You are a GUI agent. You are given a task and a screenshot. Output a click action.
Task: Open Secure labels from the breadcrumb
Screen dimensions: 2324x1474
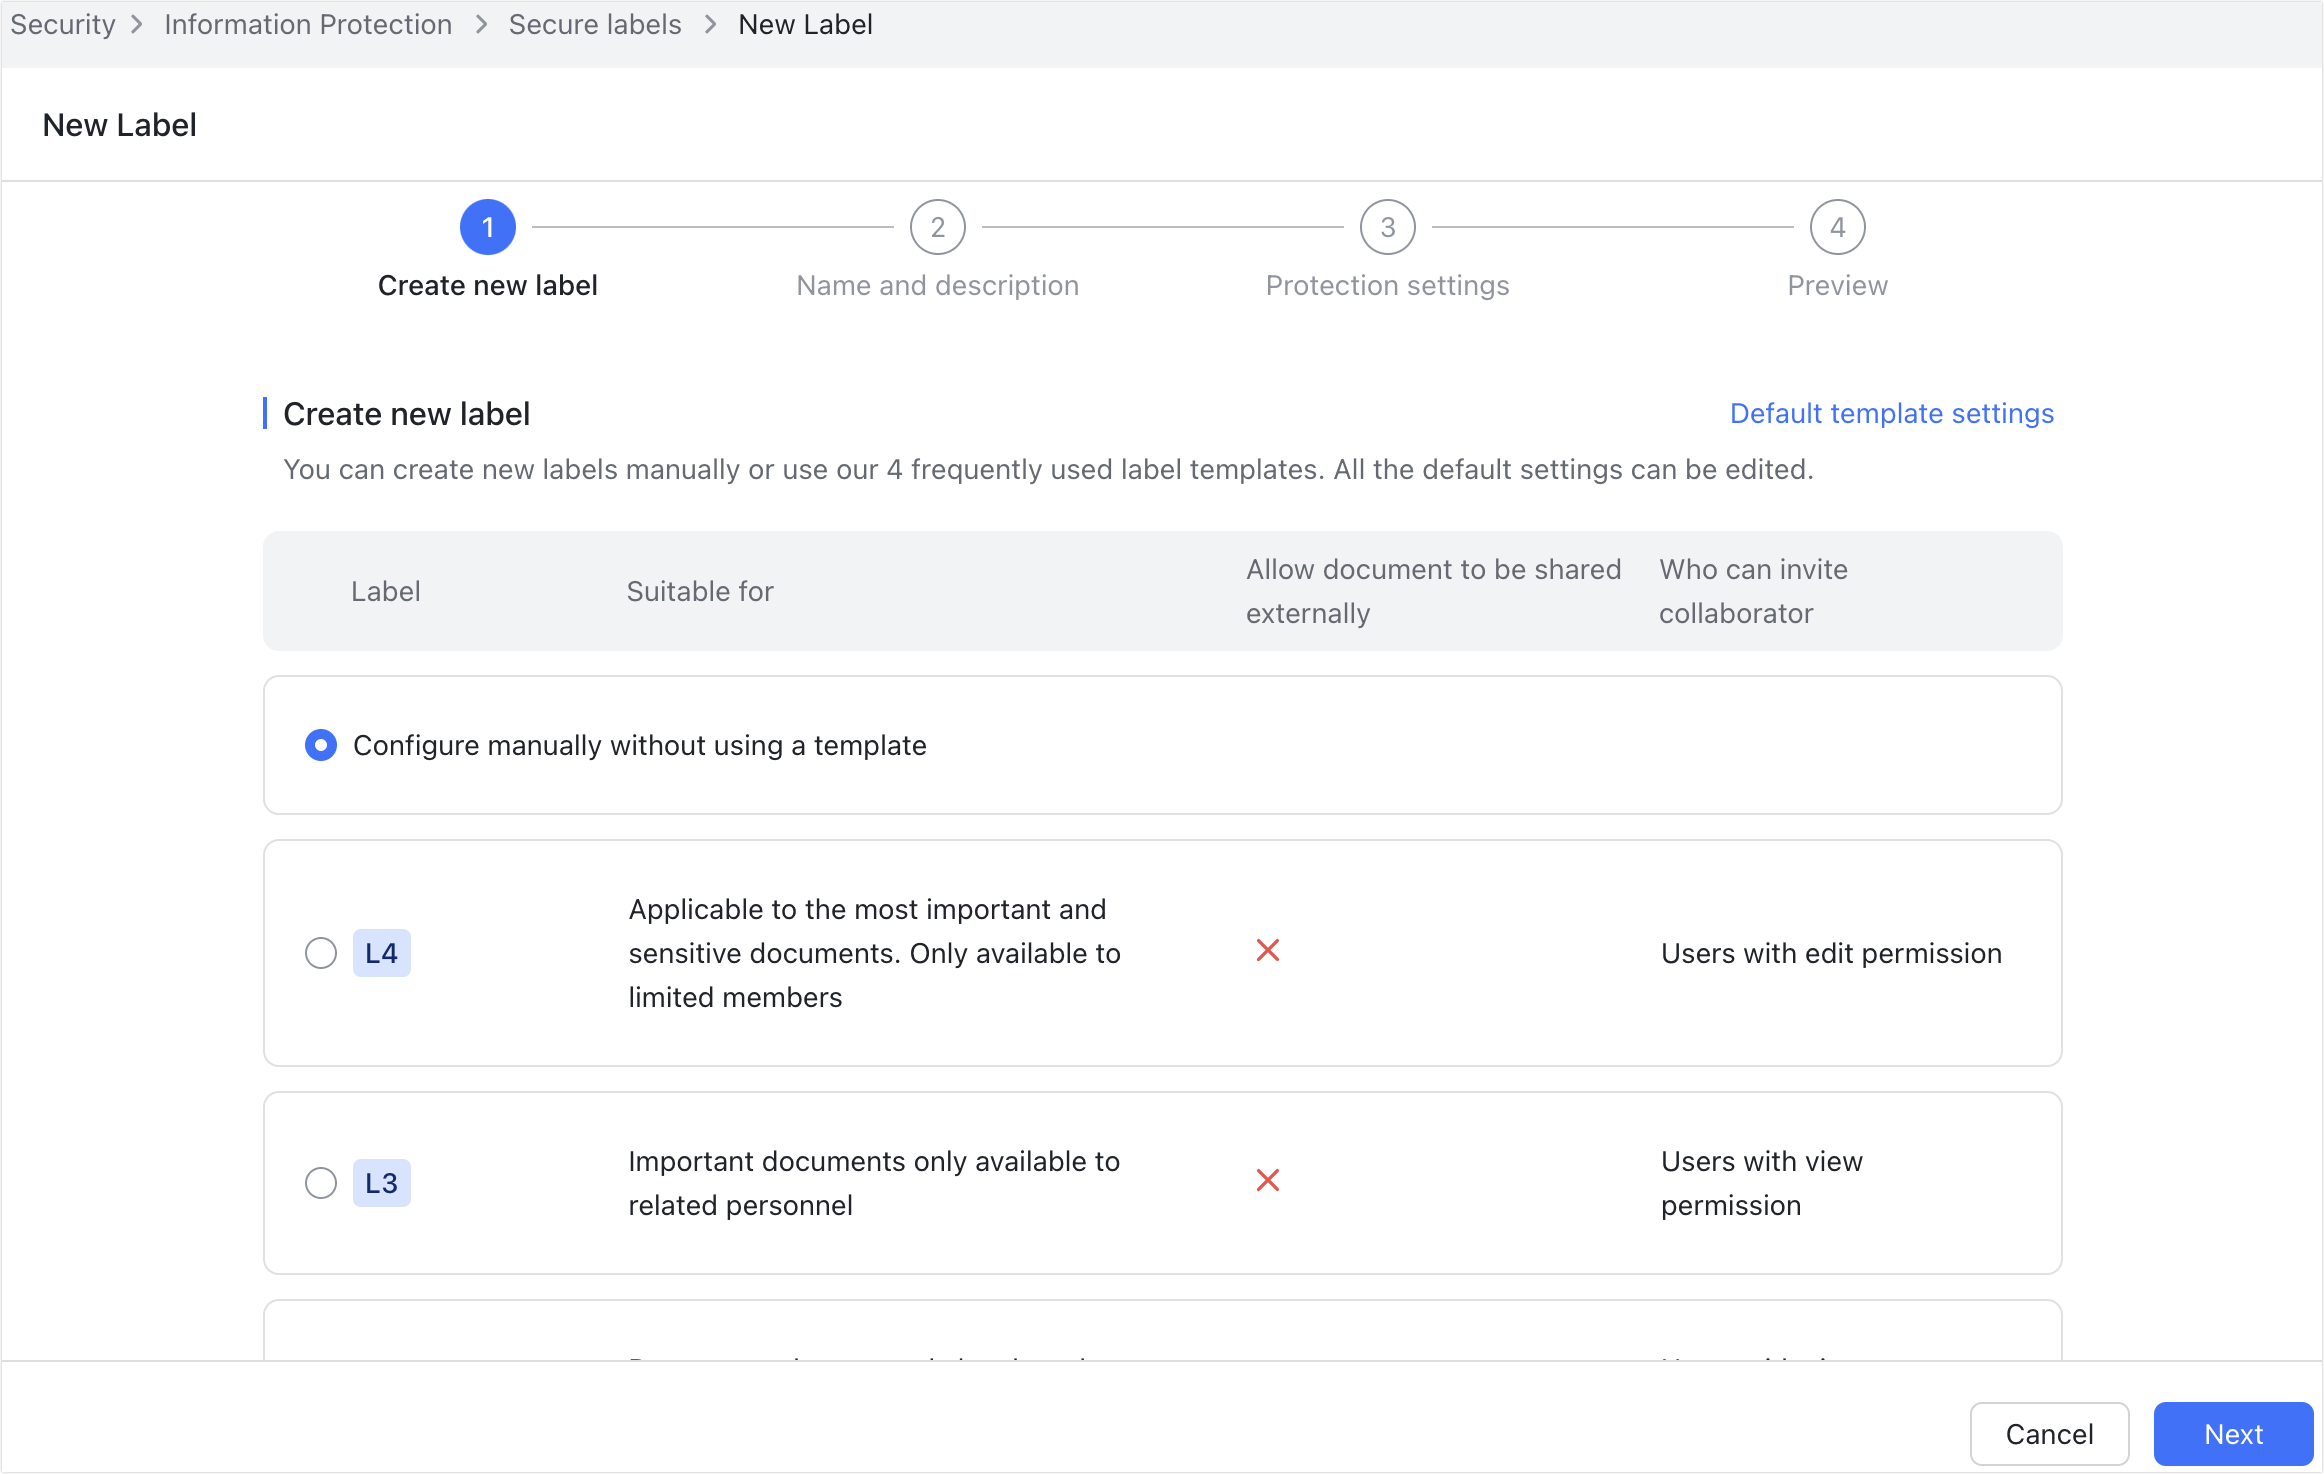coord(594,24)
